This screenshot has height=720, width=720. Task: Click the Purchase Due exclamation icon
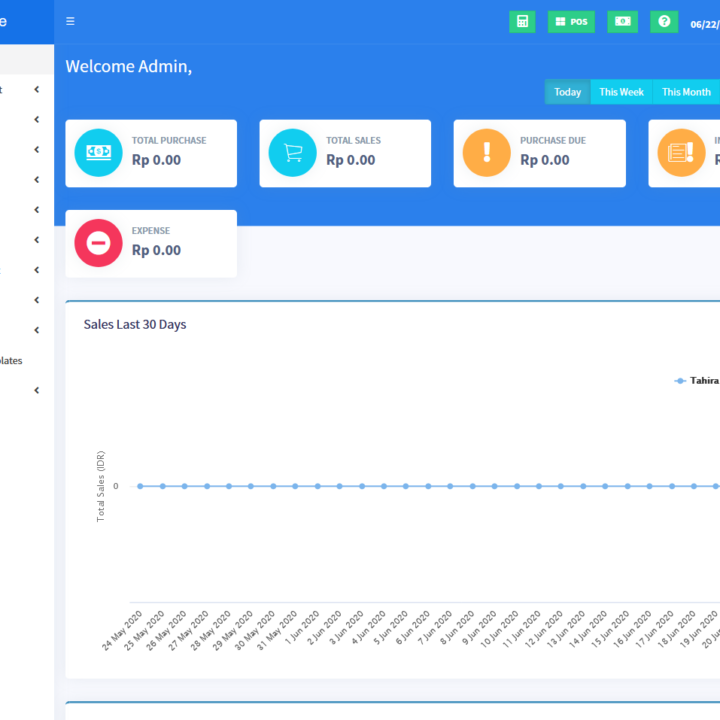click(x=487, y=152)
